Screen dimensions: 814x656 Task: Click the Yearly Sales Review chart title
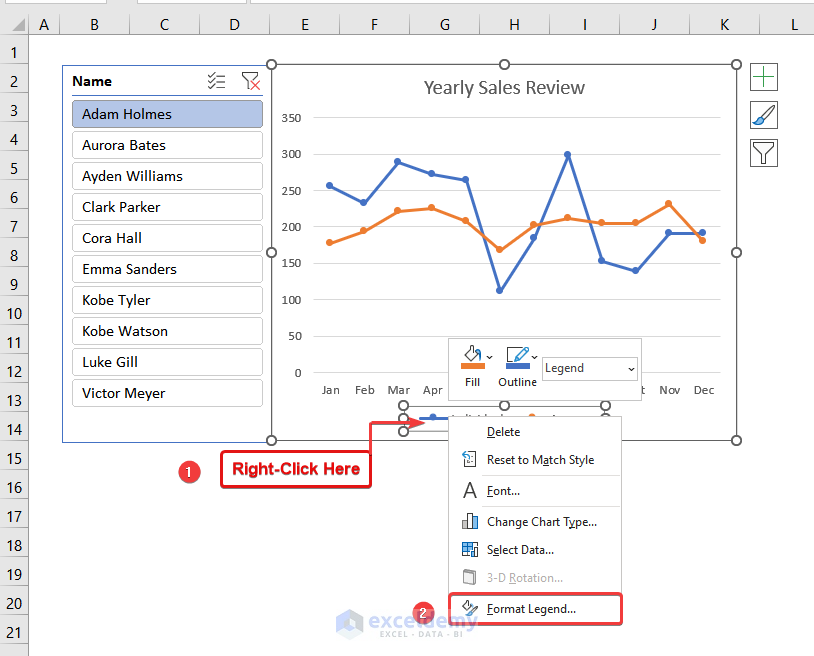pyautogui.click(x=504, y=88)
